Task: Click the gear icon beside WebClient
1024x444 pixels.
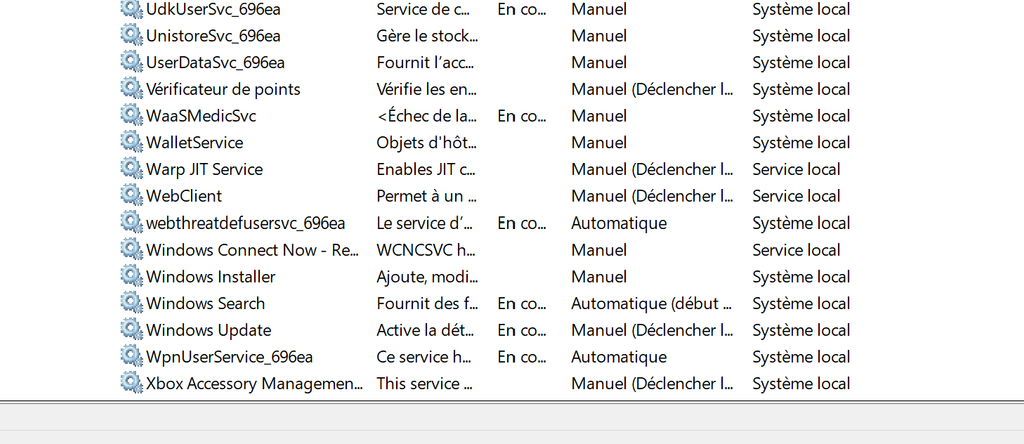Action: [x=131, y=196]
